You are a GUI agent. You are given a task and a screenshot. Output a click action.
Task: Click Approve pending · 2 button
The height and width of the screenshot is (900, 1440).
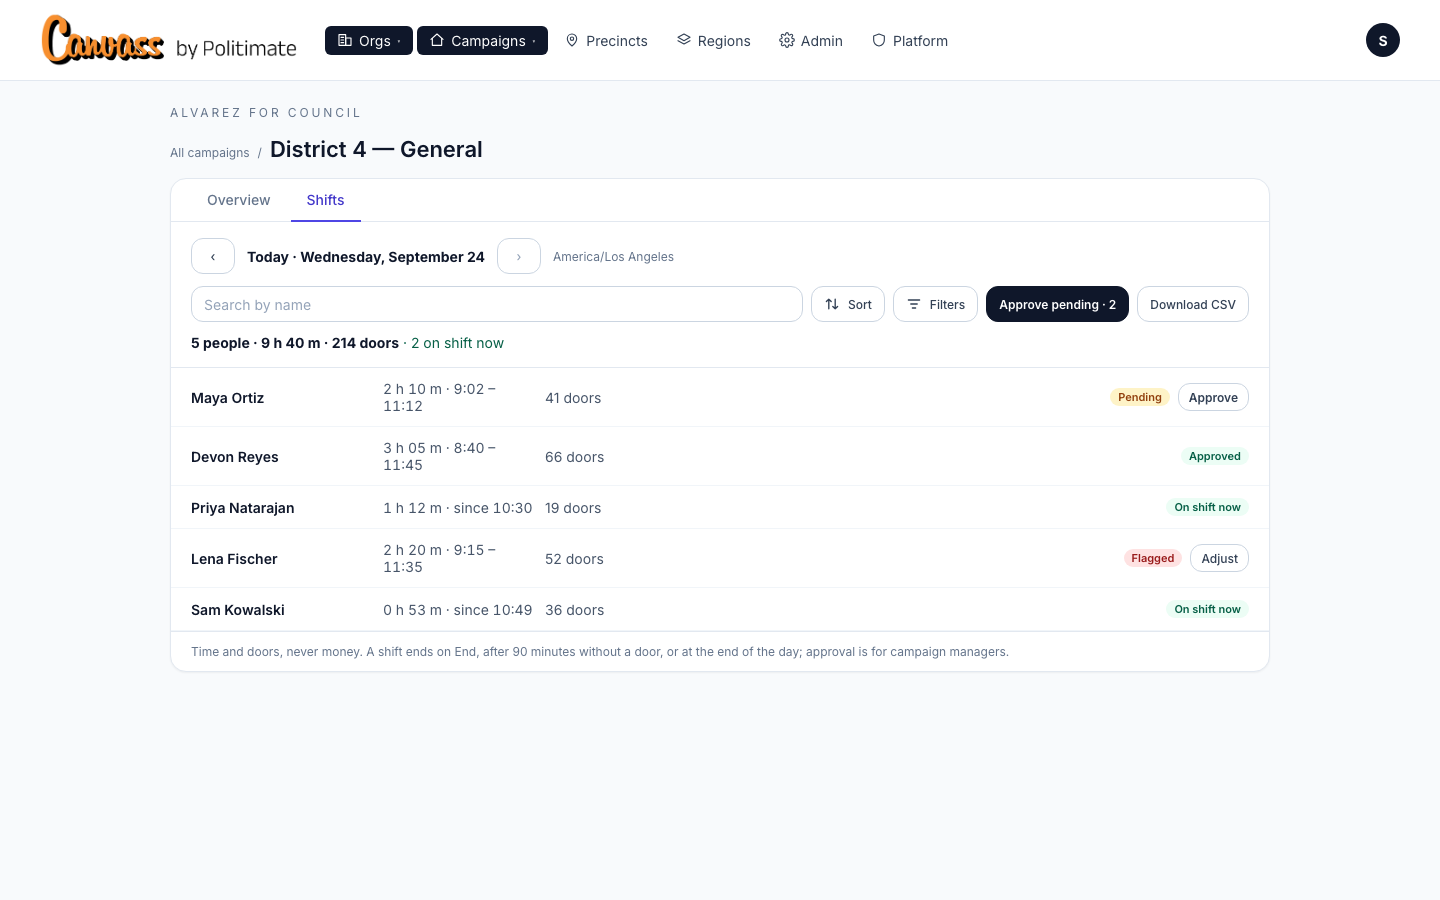(1057, 304)
